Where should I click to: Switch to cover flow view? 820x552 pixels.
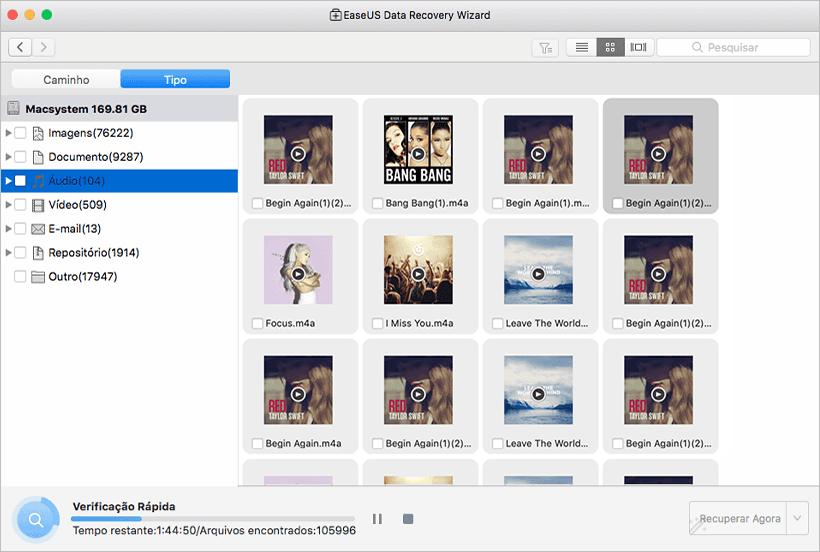639,48
